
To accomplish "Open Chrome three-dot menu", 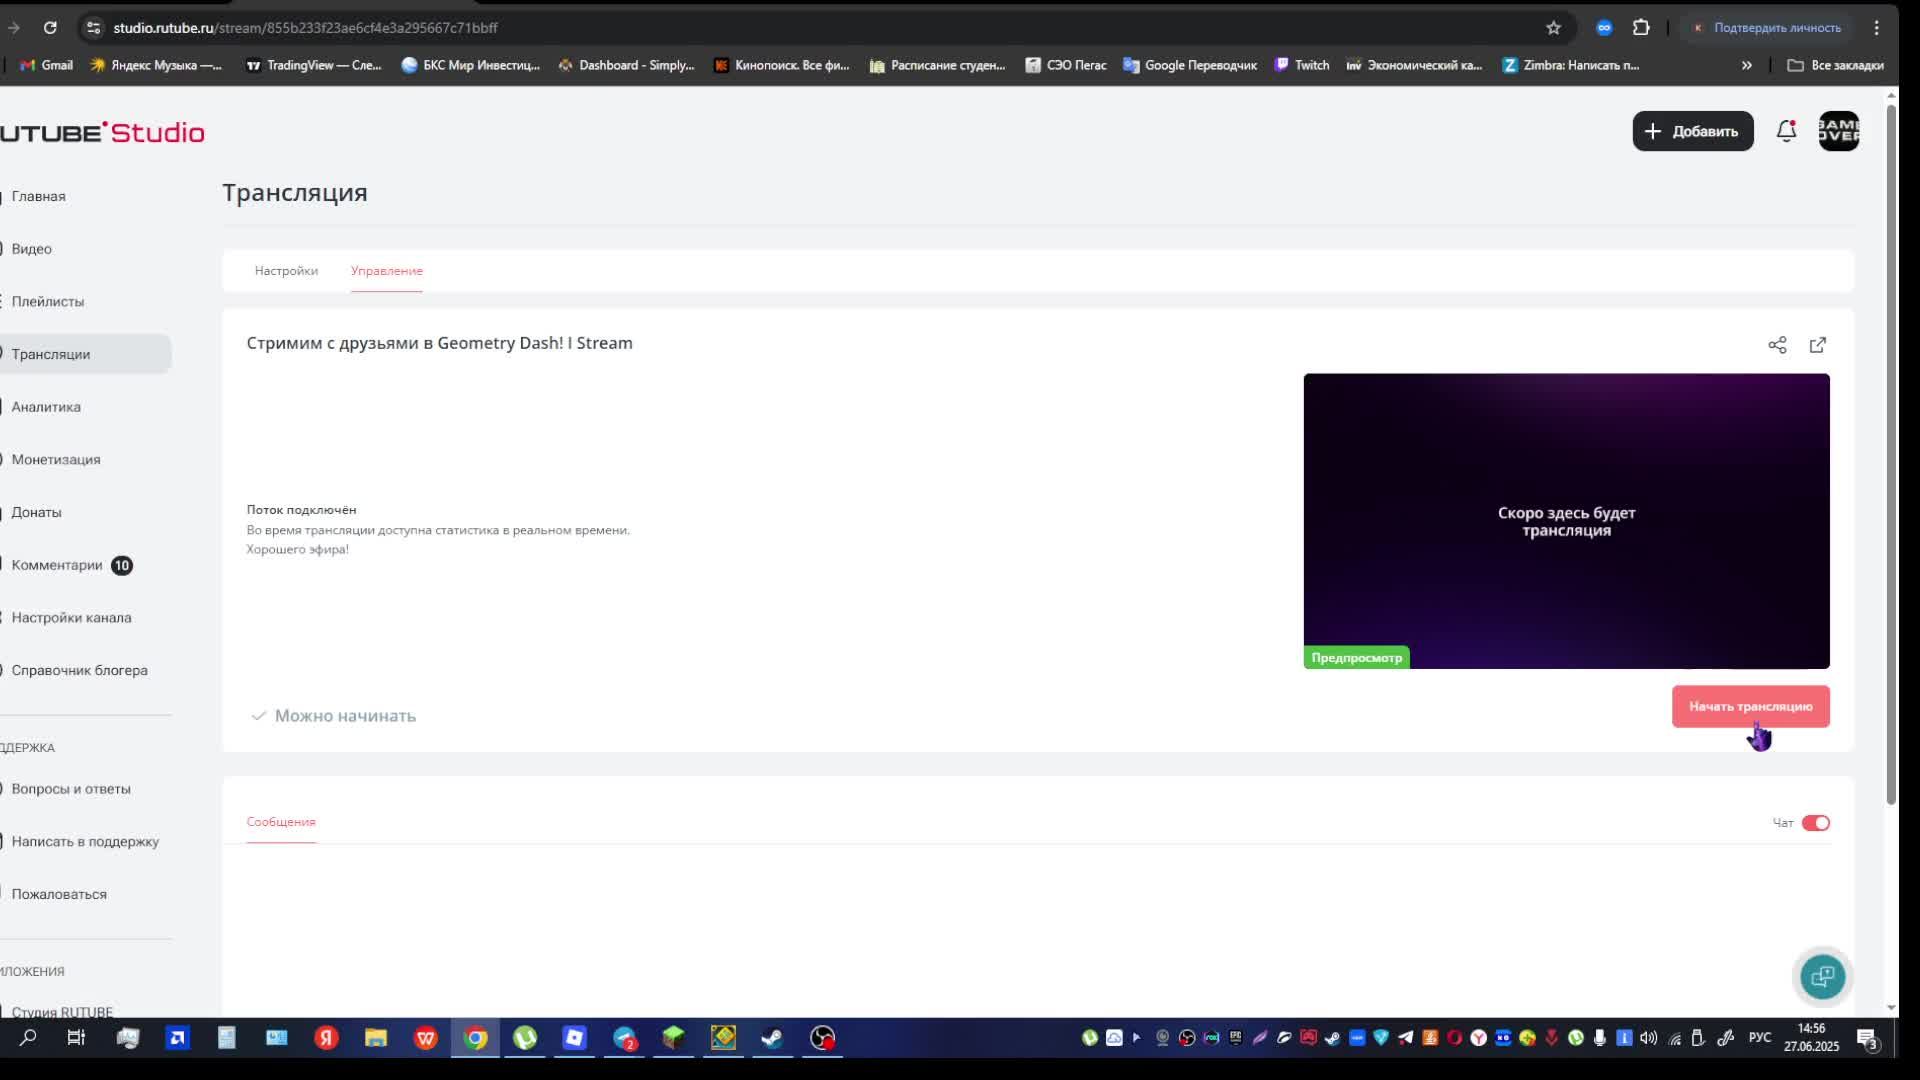I will pyautogui.click(x=1877, y=28).
